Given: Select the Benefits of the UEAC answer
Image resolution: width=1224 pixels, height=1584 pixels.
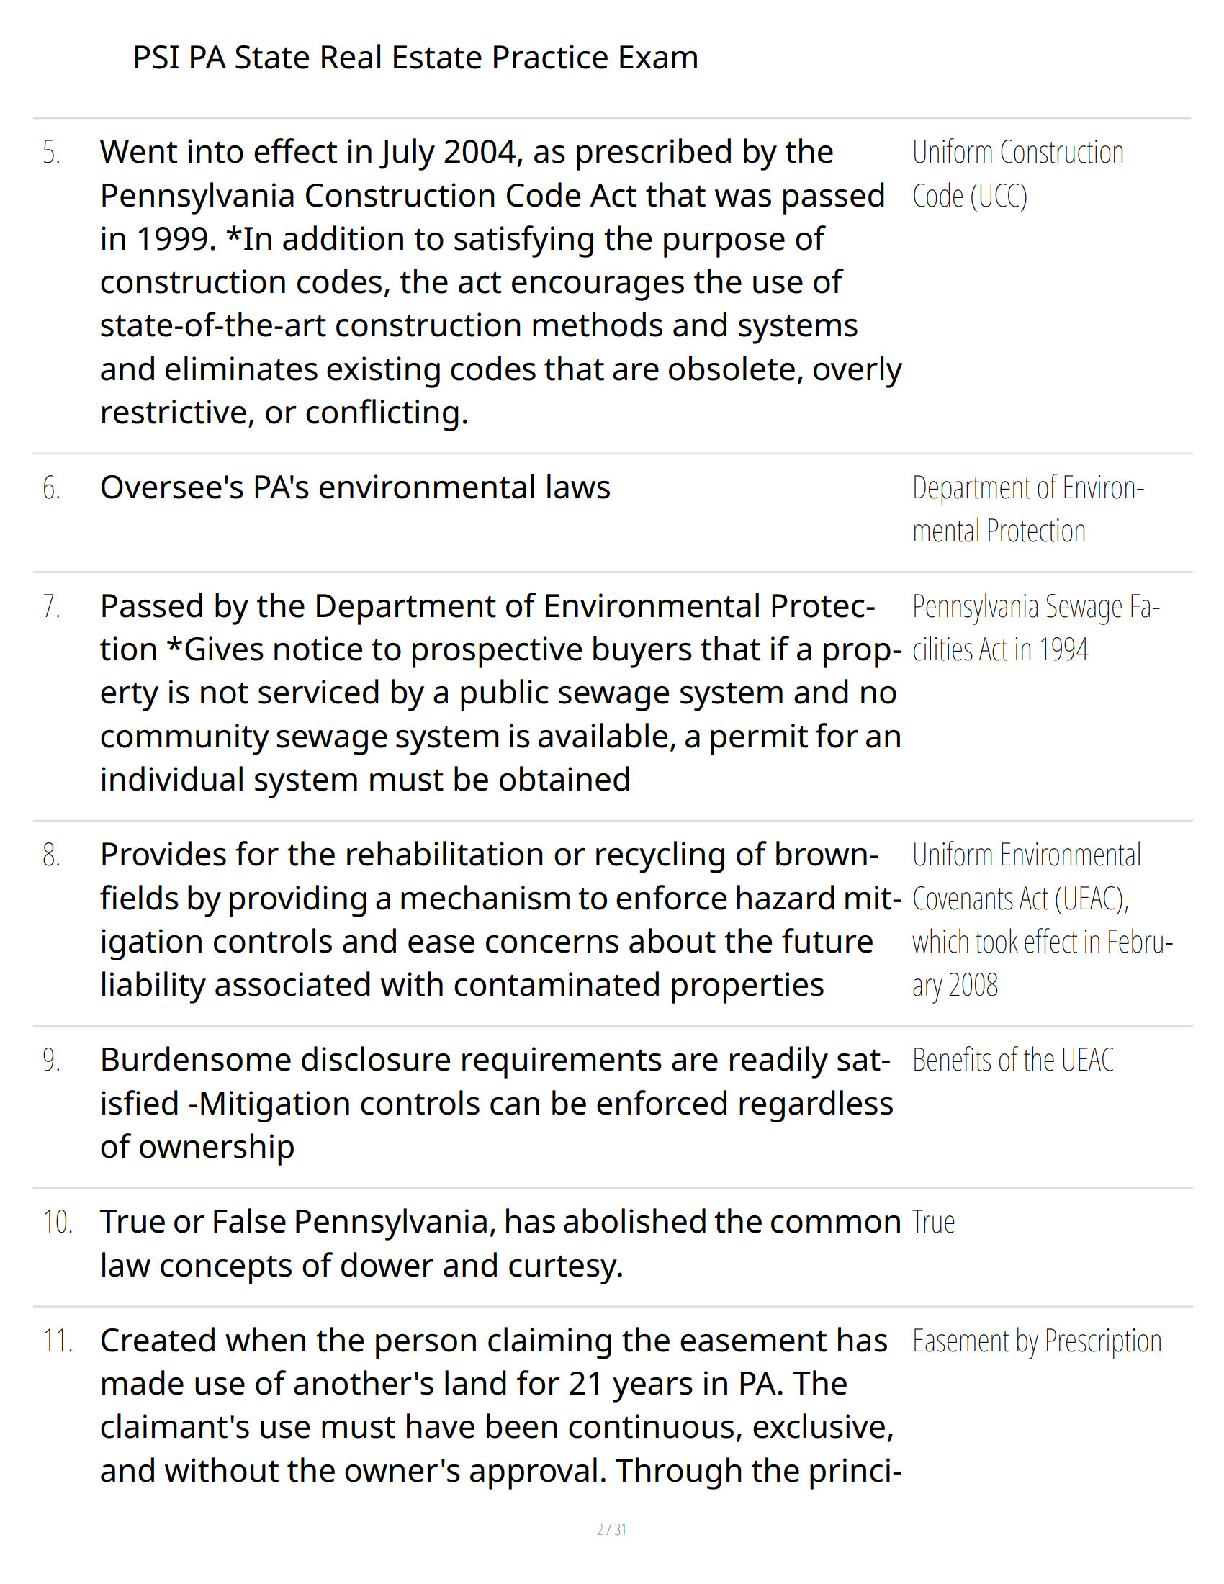Looking at the screenshot, I should pyautogui.click(x=1013, y=1060).
